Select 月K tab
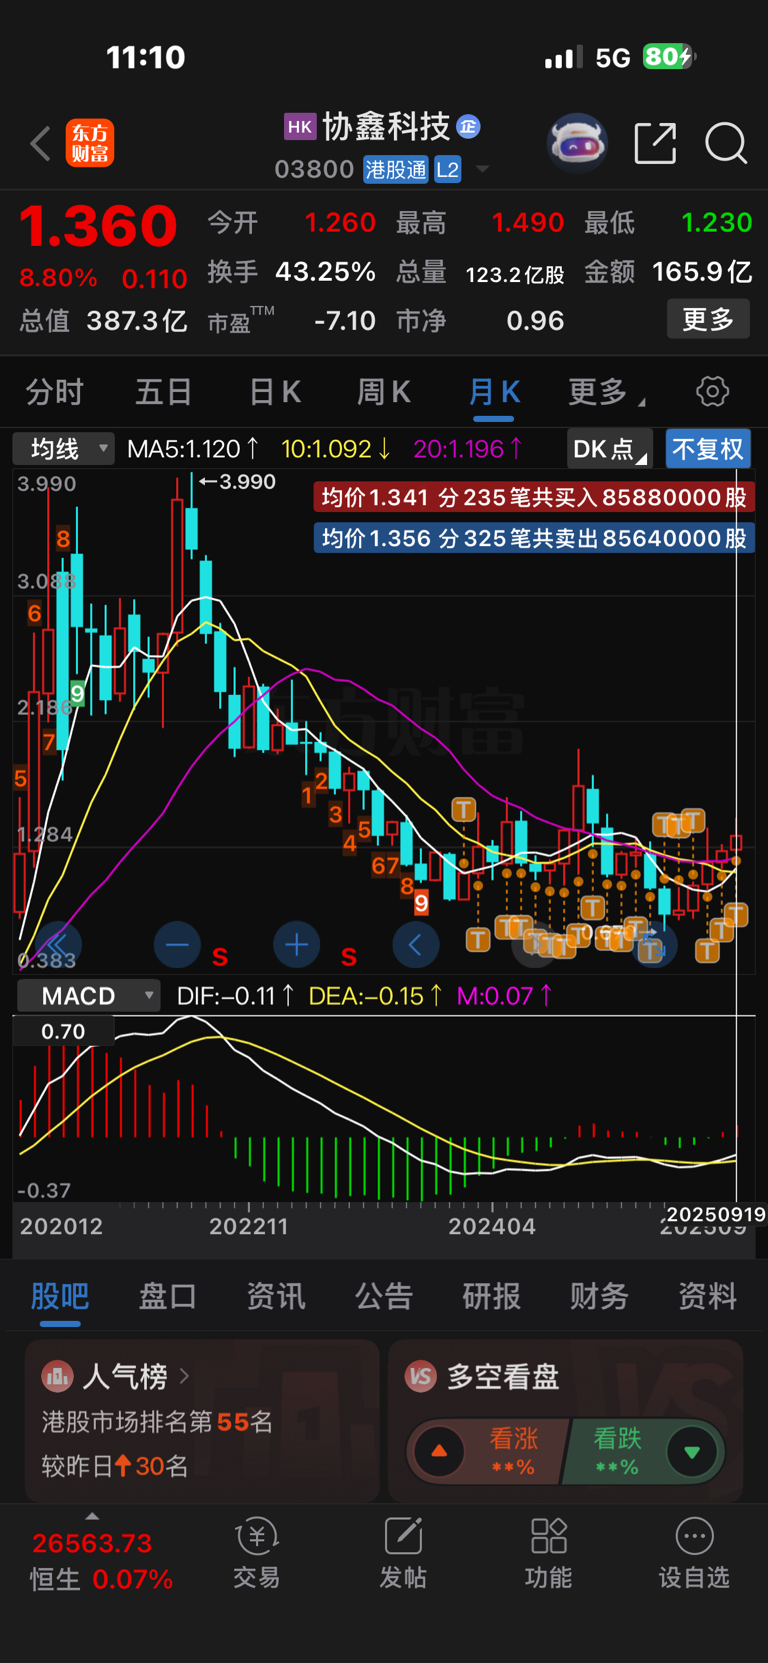 click(494, 392)
